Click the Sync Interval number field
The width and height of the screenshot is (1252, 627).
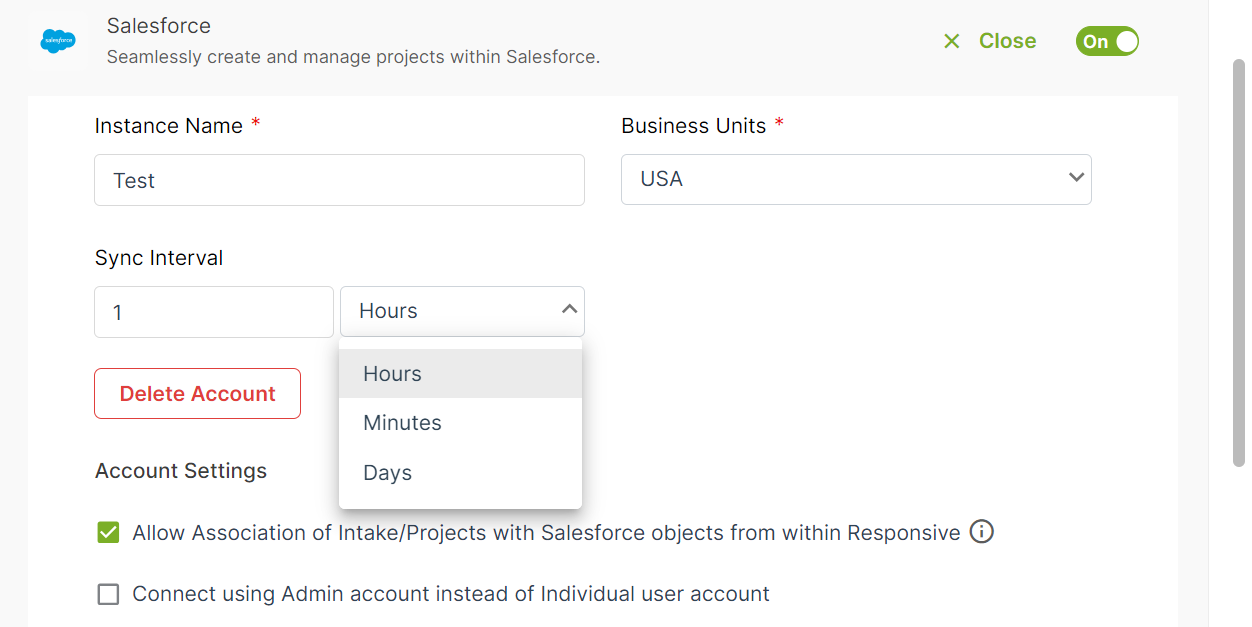pos(214,312)
